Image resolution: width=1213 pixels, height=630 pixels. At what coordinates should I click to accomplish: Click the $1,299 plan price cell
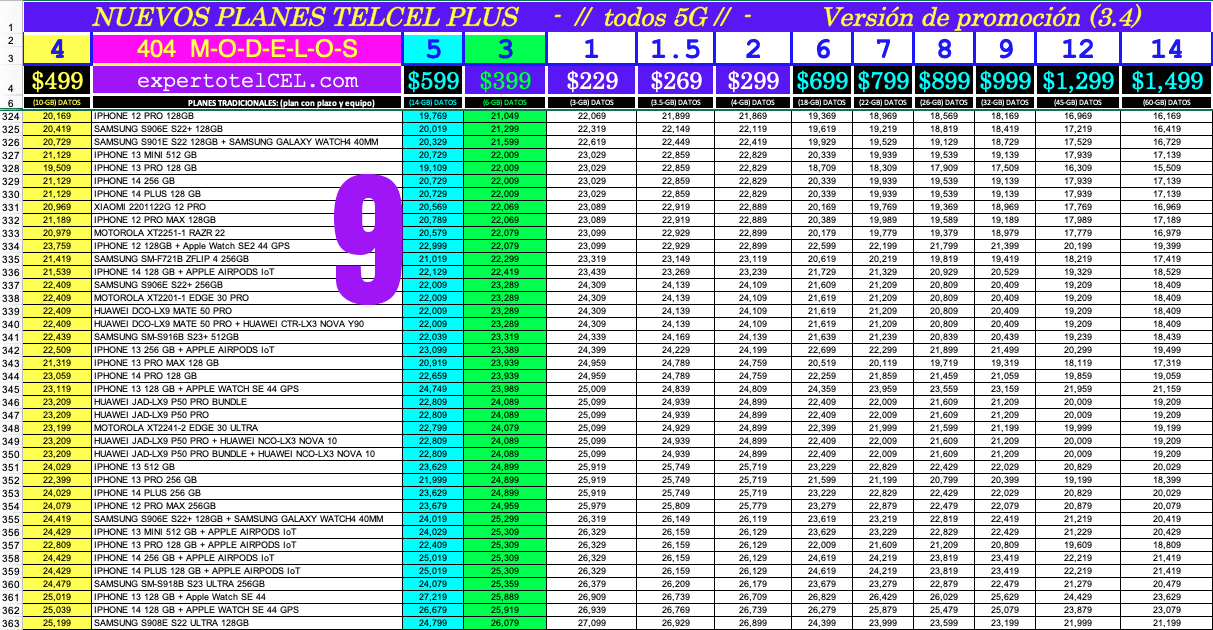click(1078, 81)
